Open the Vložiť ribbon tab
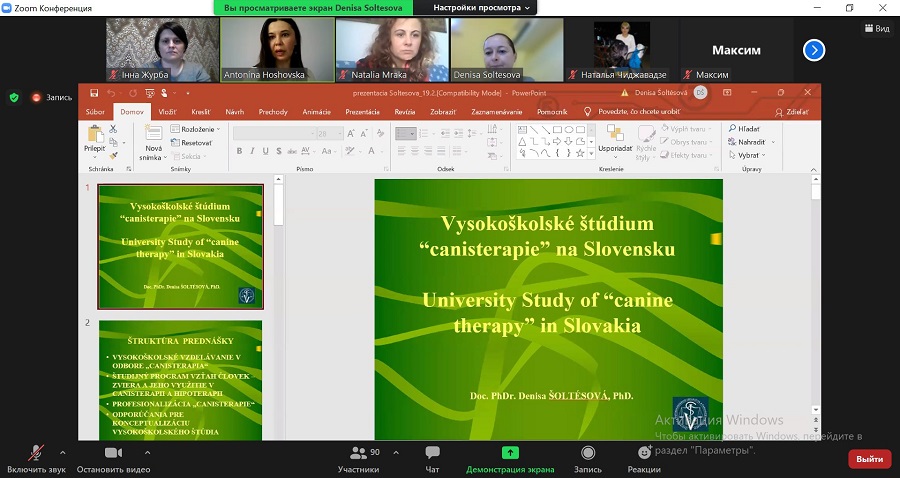The image size is (900, 478). click(167, 112)
